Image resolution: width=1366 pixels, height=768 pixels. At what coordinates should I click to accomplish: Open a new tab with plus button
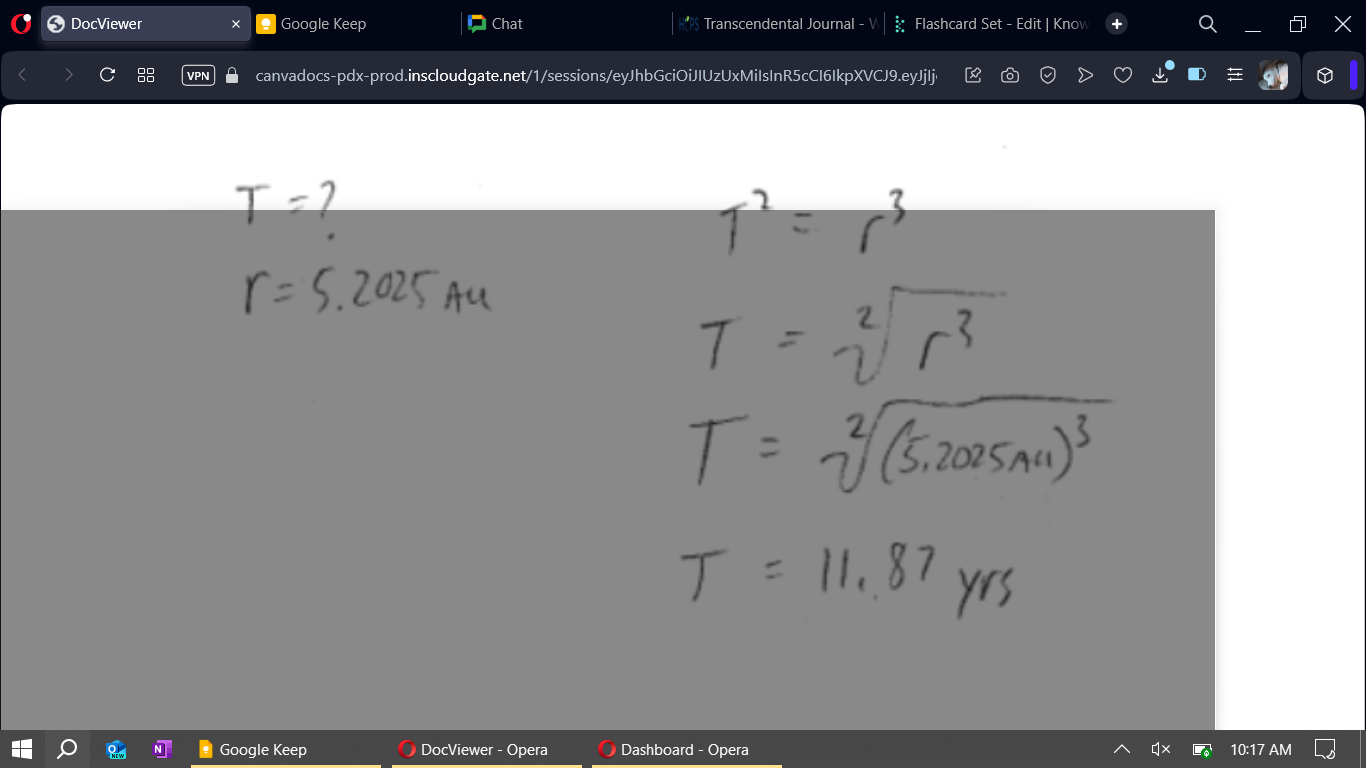(x=1117, y=24)
